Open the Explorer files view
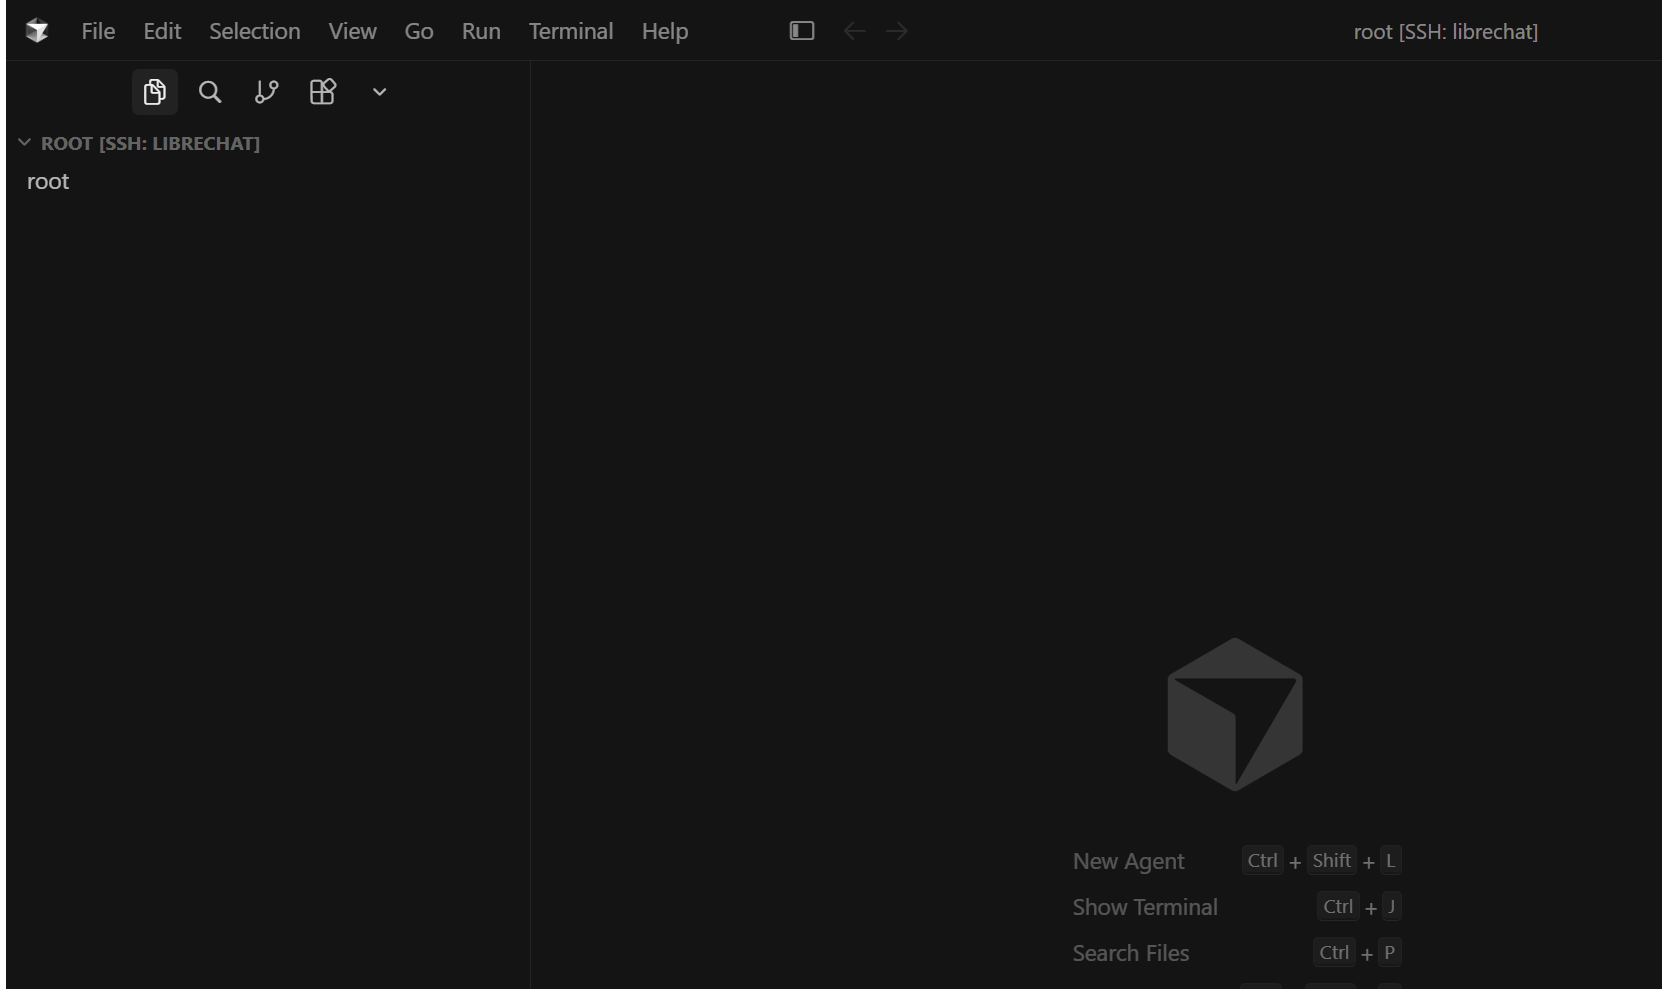Image resolution: width=1662 pixels, height=989 pixels. [x=154, y=92]
